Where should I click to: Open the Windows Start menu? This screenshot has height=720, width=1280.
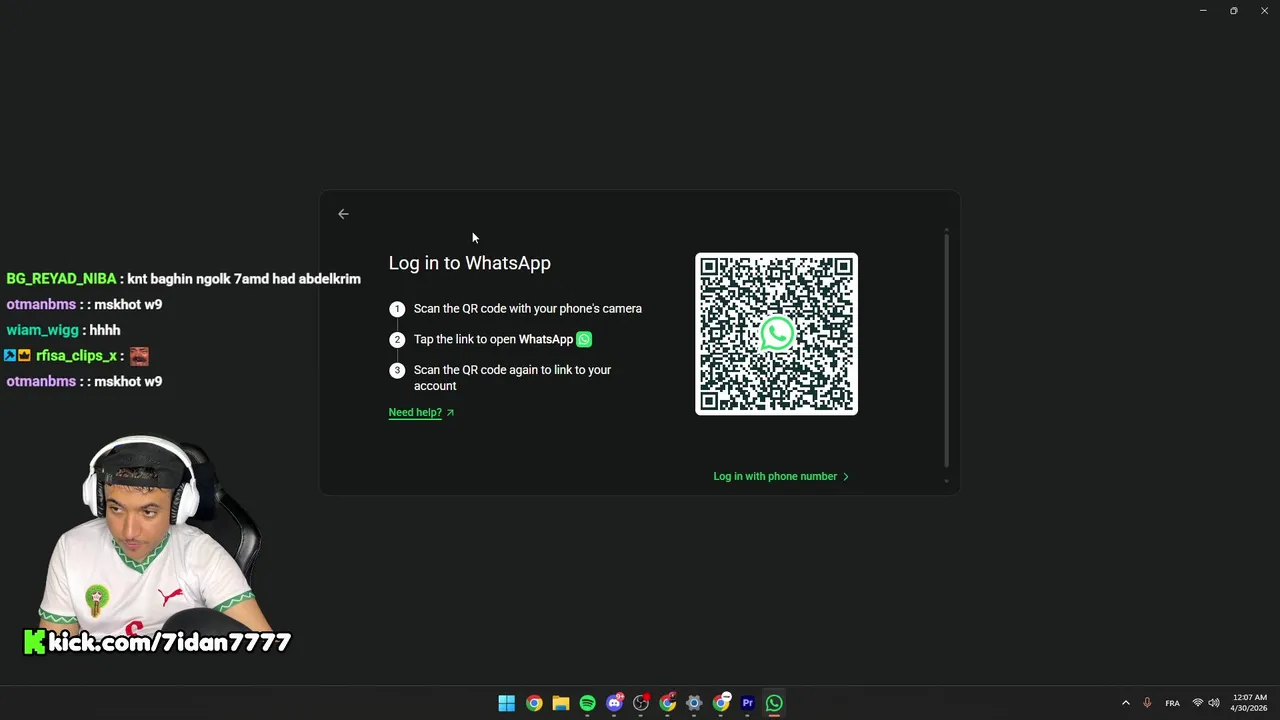pos(507,703)
